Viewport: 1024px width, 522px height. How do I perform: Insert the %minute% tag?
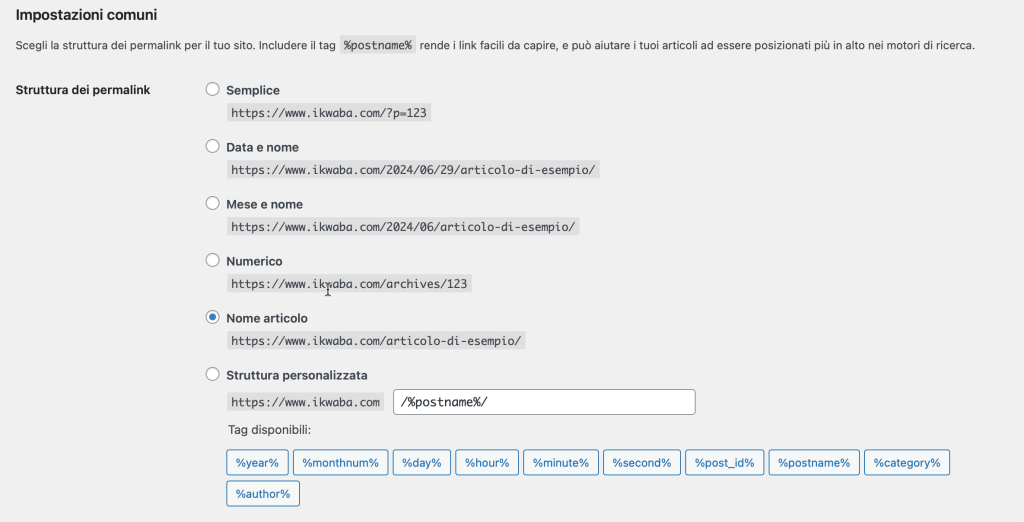(x=560, y=463)
